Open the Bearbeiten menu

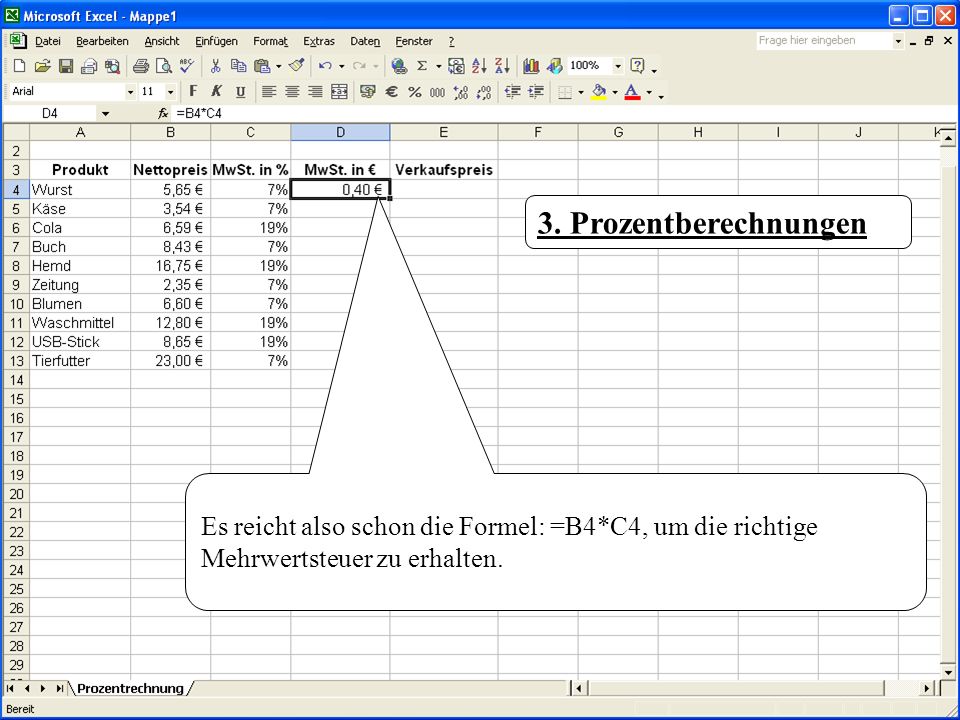point(102,41)
